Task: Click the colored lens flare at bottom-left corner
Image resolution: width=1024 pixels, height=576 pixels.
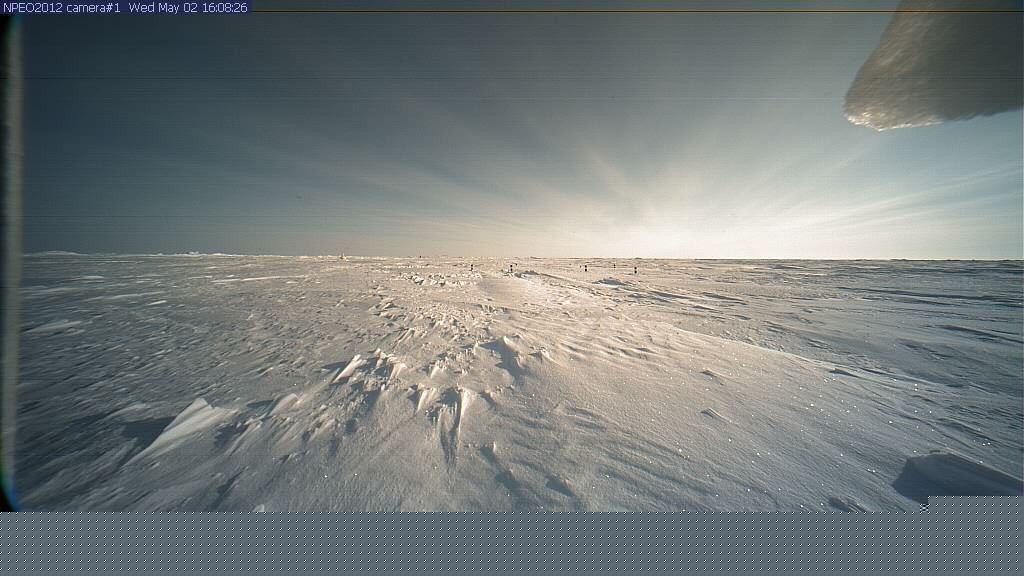Action: 8,495
